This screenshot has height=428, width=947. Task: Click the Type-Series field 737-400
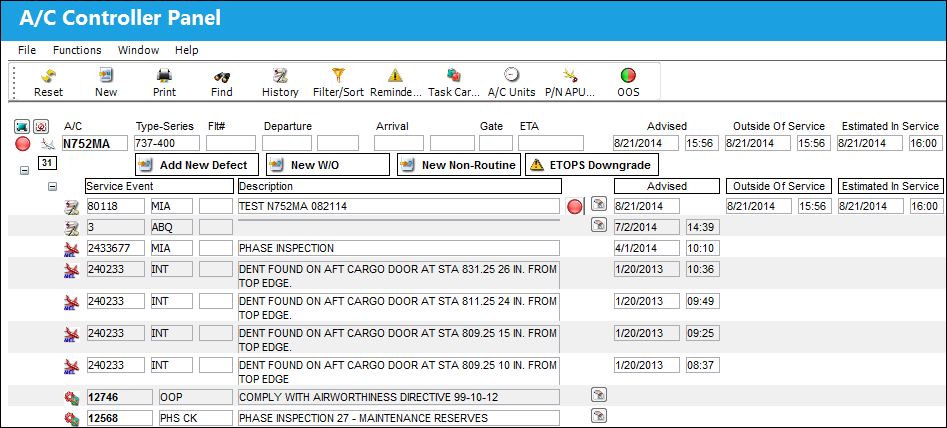pyautogui.click(x=167, y=144)
